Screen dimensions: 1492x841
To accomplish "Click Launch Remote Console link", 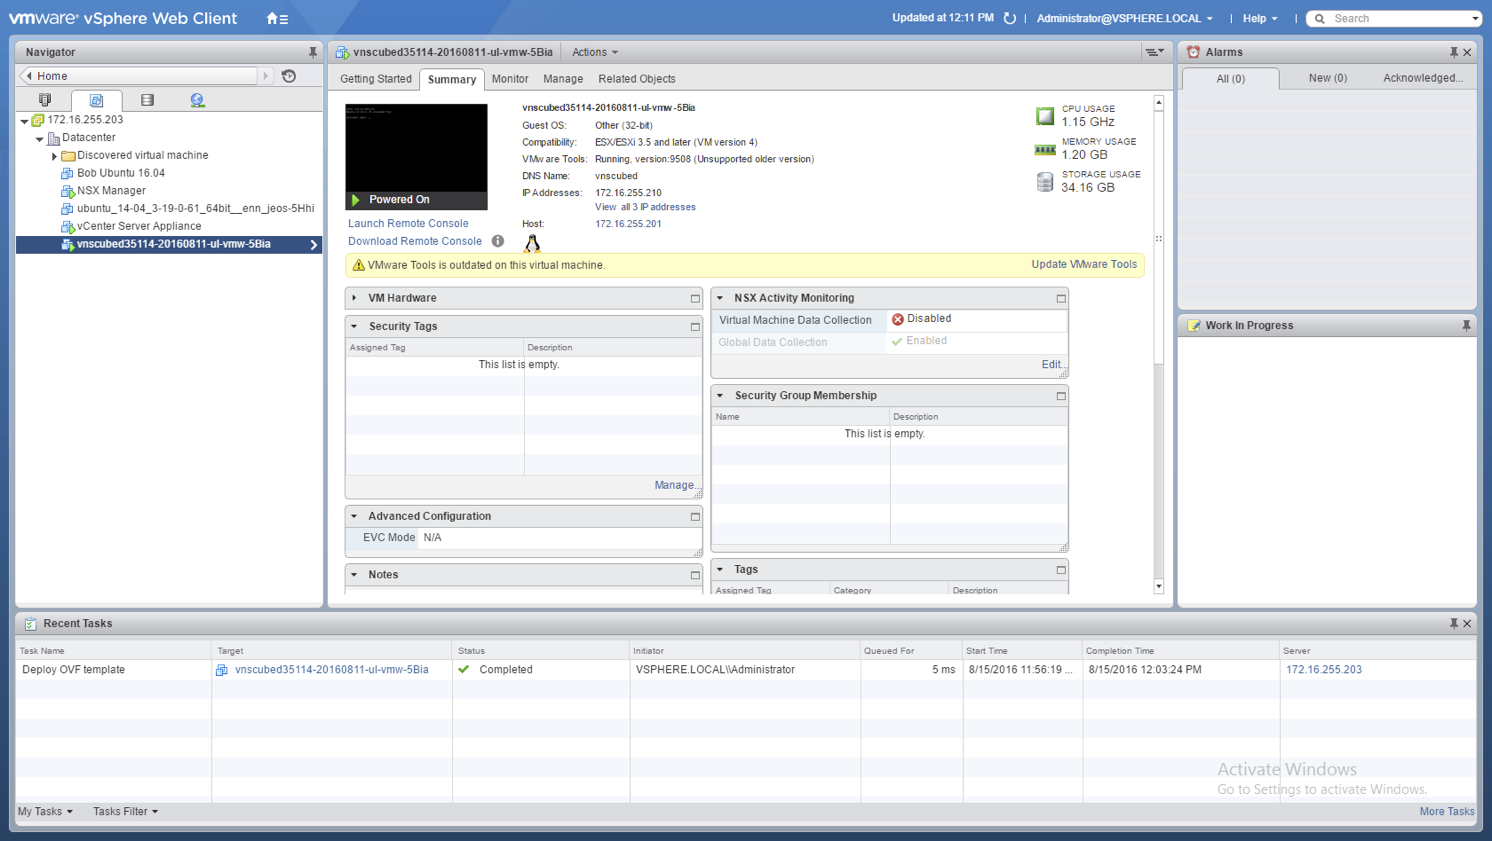I will tap(408, 224).
